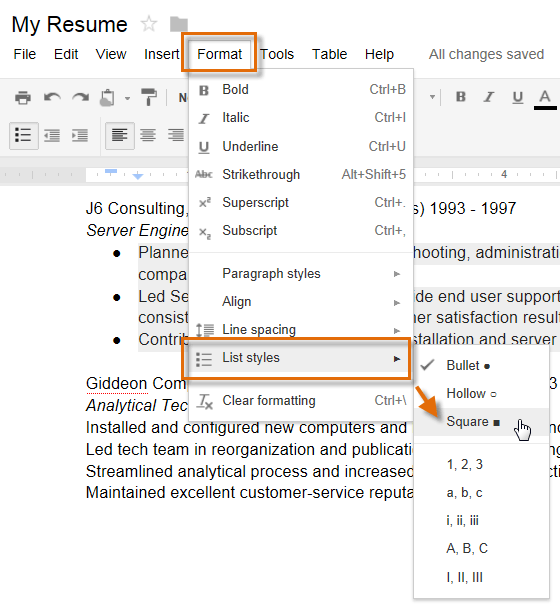Click the line starting Streamlined analytical process

point(249,471)
